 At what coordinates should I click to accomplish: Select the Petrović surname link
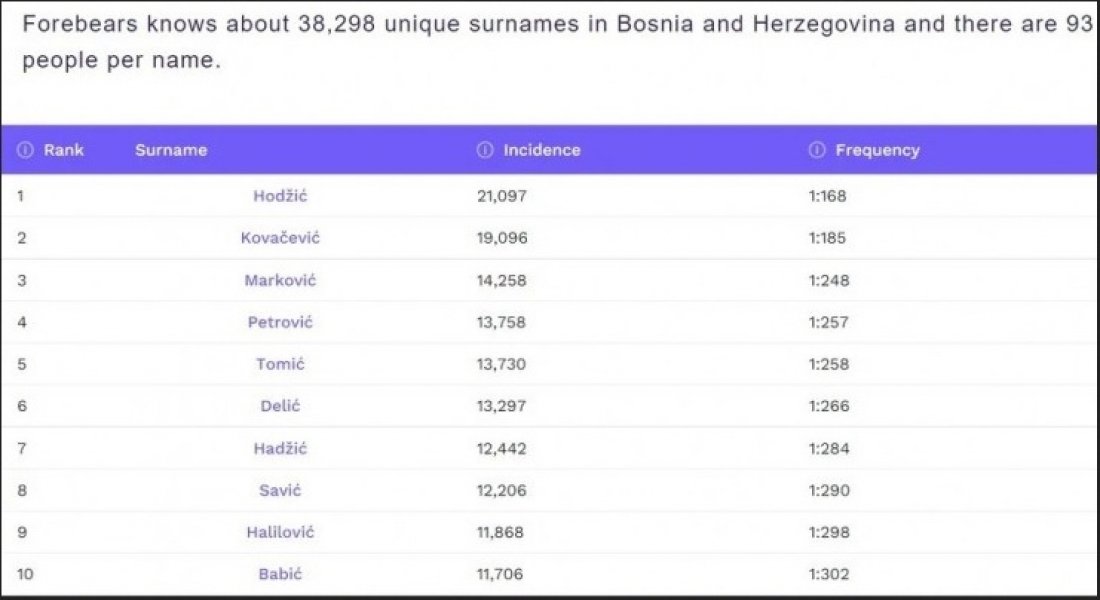tap(280, 322)
